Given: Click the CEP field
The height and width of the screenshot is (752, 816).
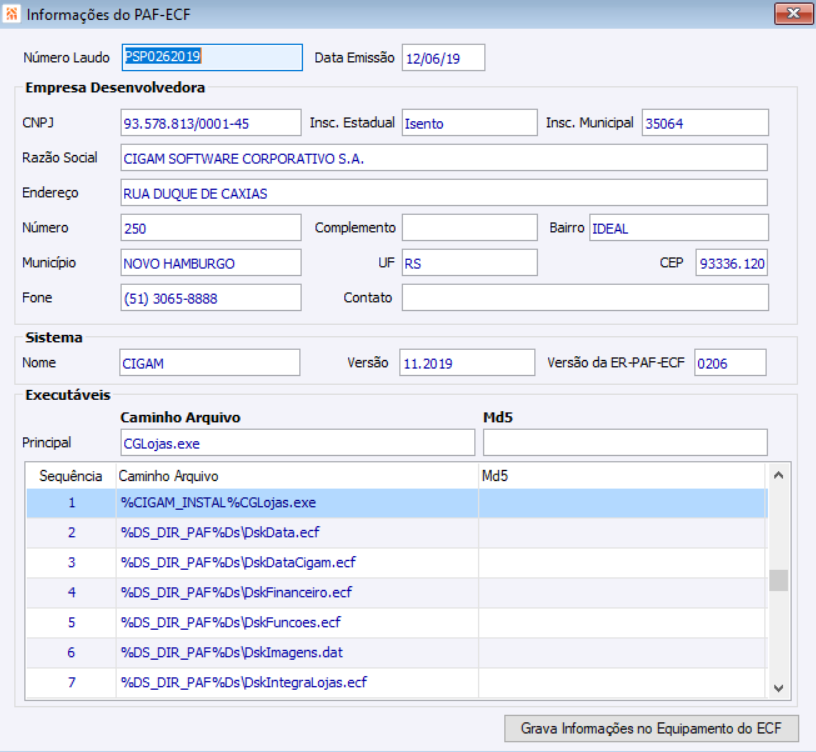Looking at the screenshot, I should tap(732, 263).
